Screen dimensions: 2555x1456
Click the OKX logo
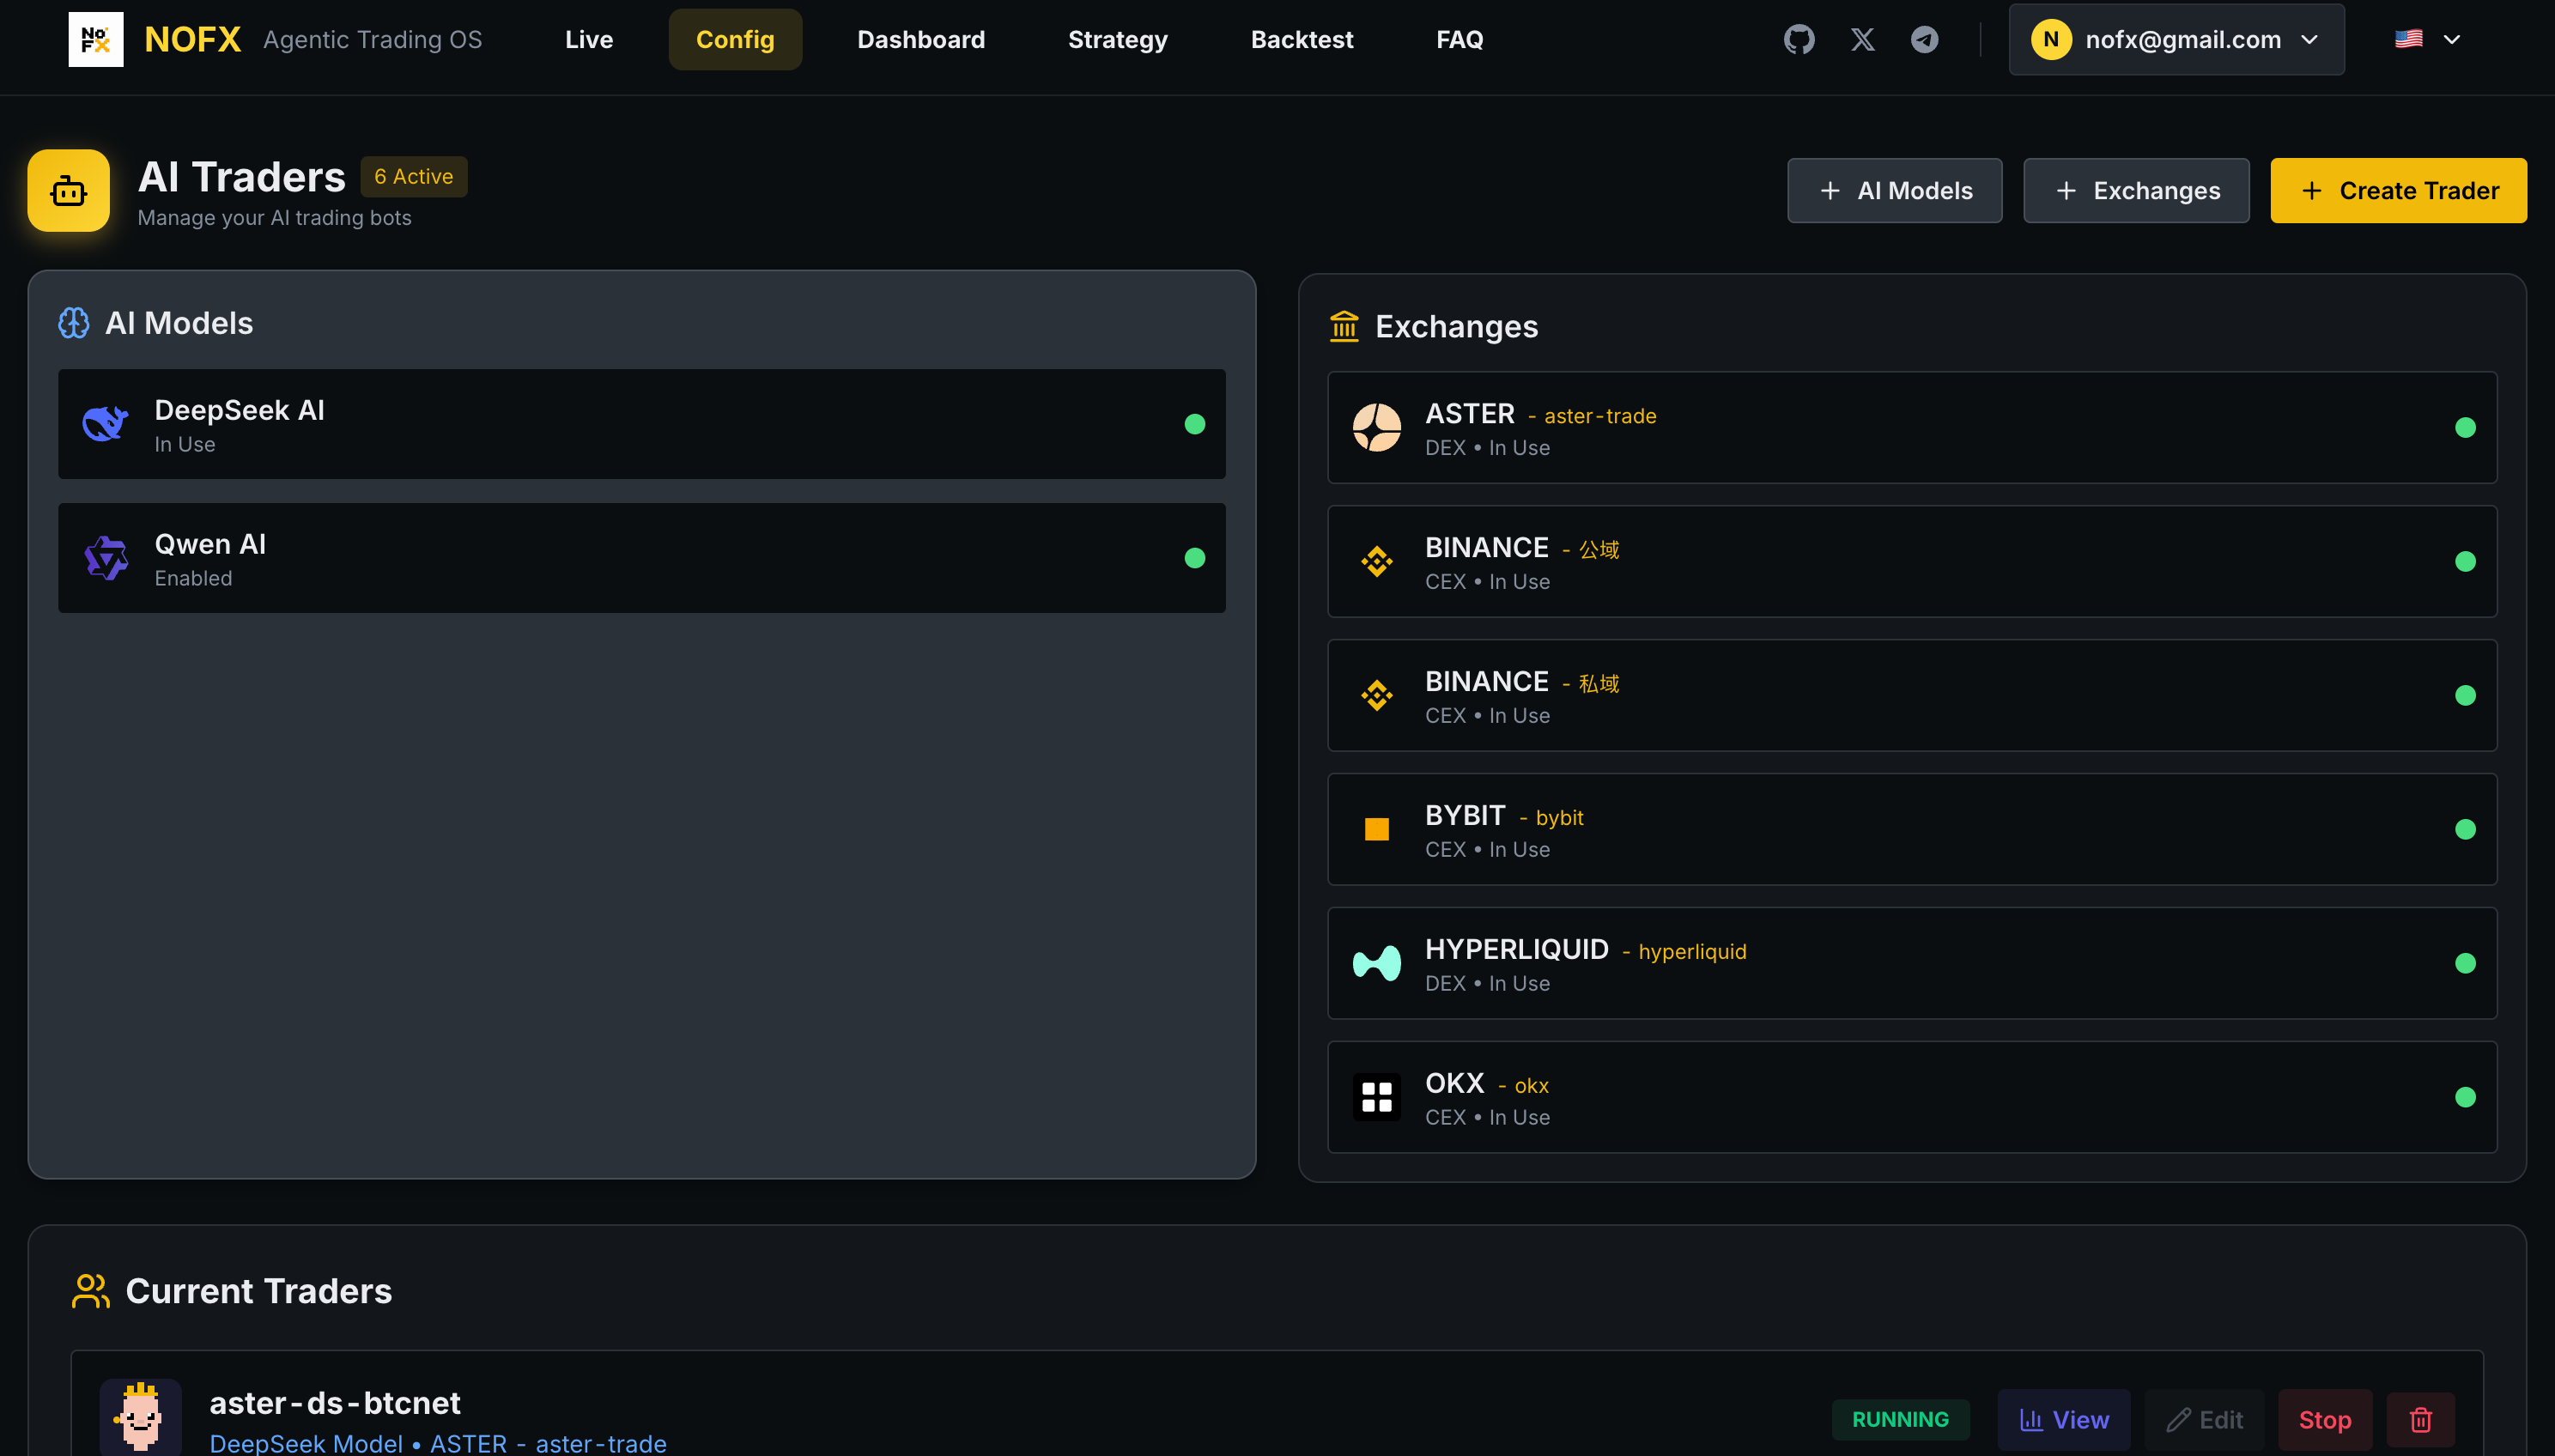[1377, 1097]
